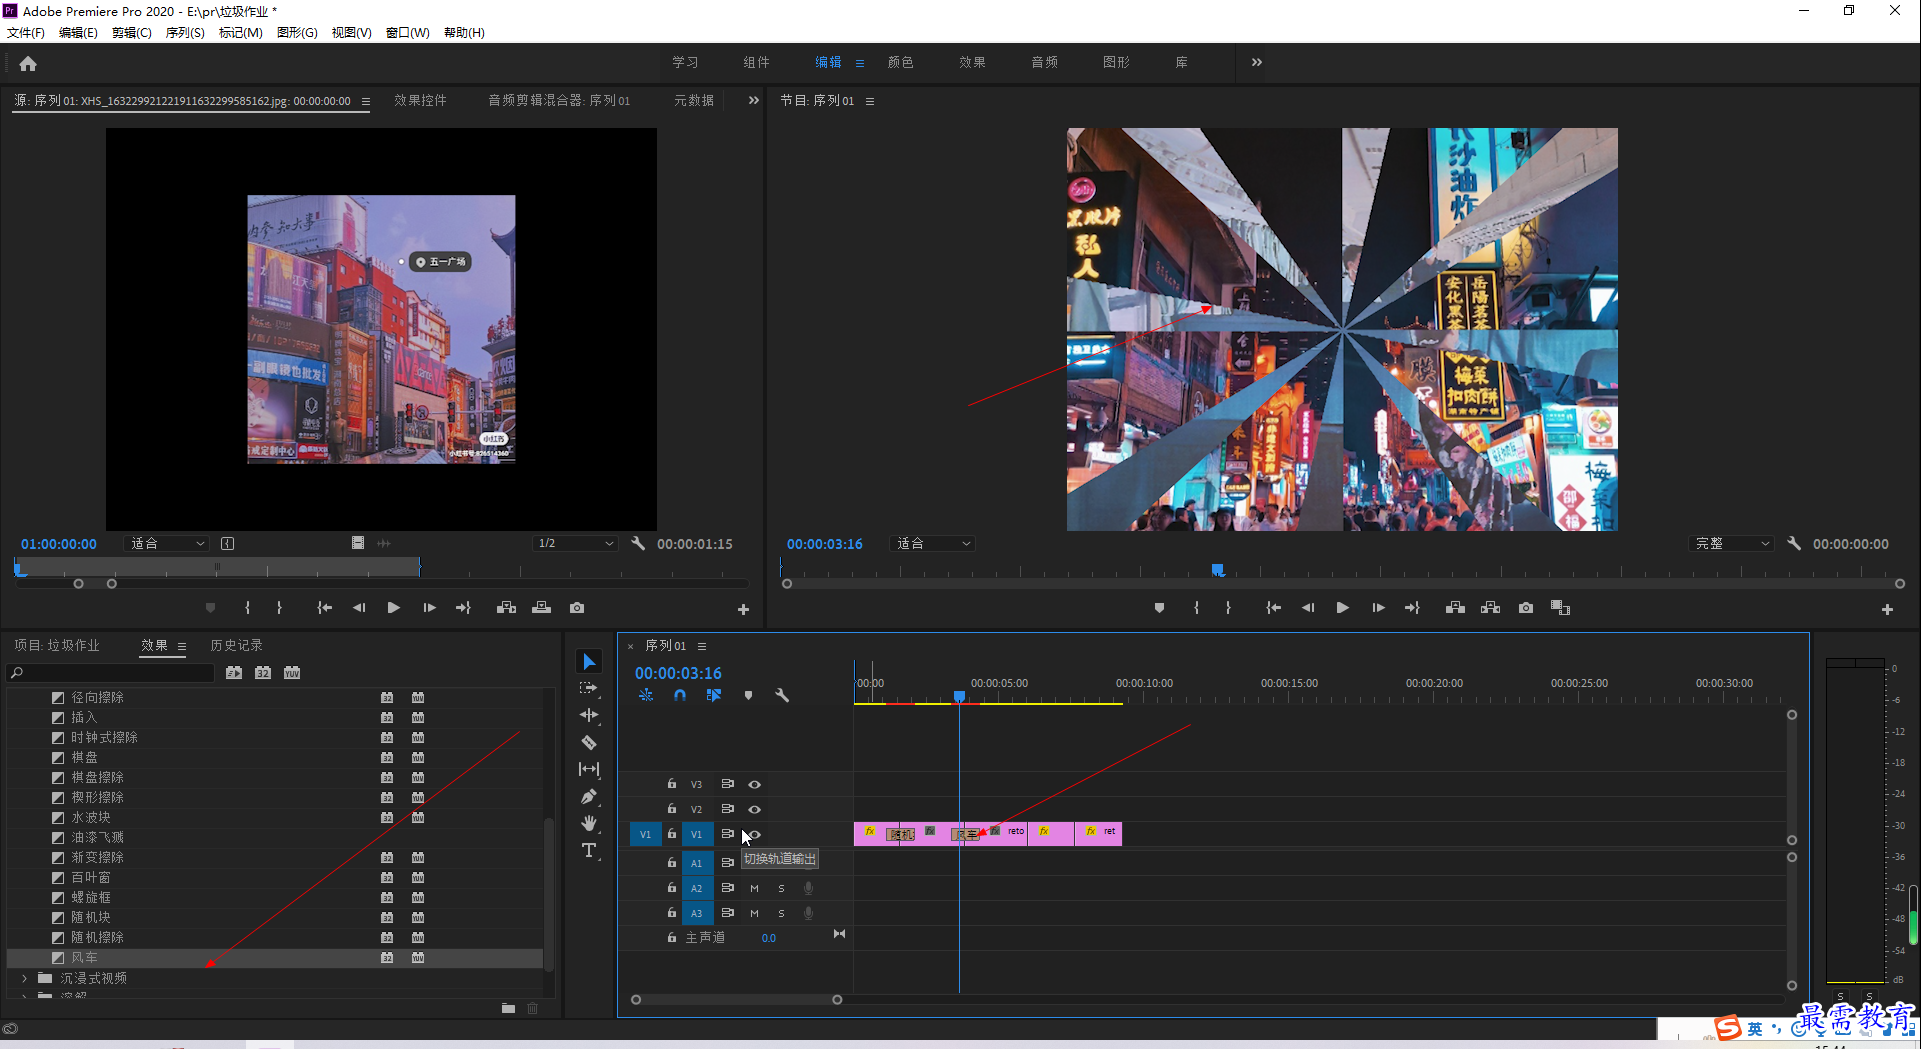The height and width of the screenshot is (1049, 1921).
Task: Switch to 历史记录 tab
Action: tap(236, 645)
